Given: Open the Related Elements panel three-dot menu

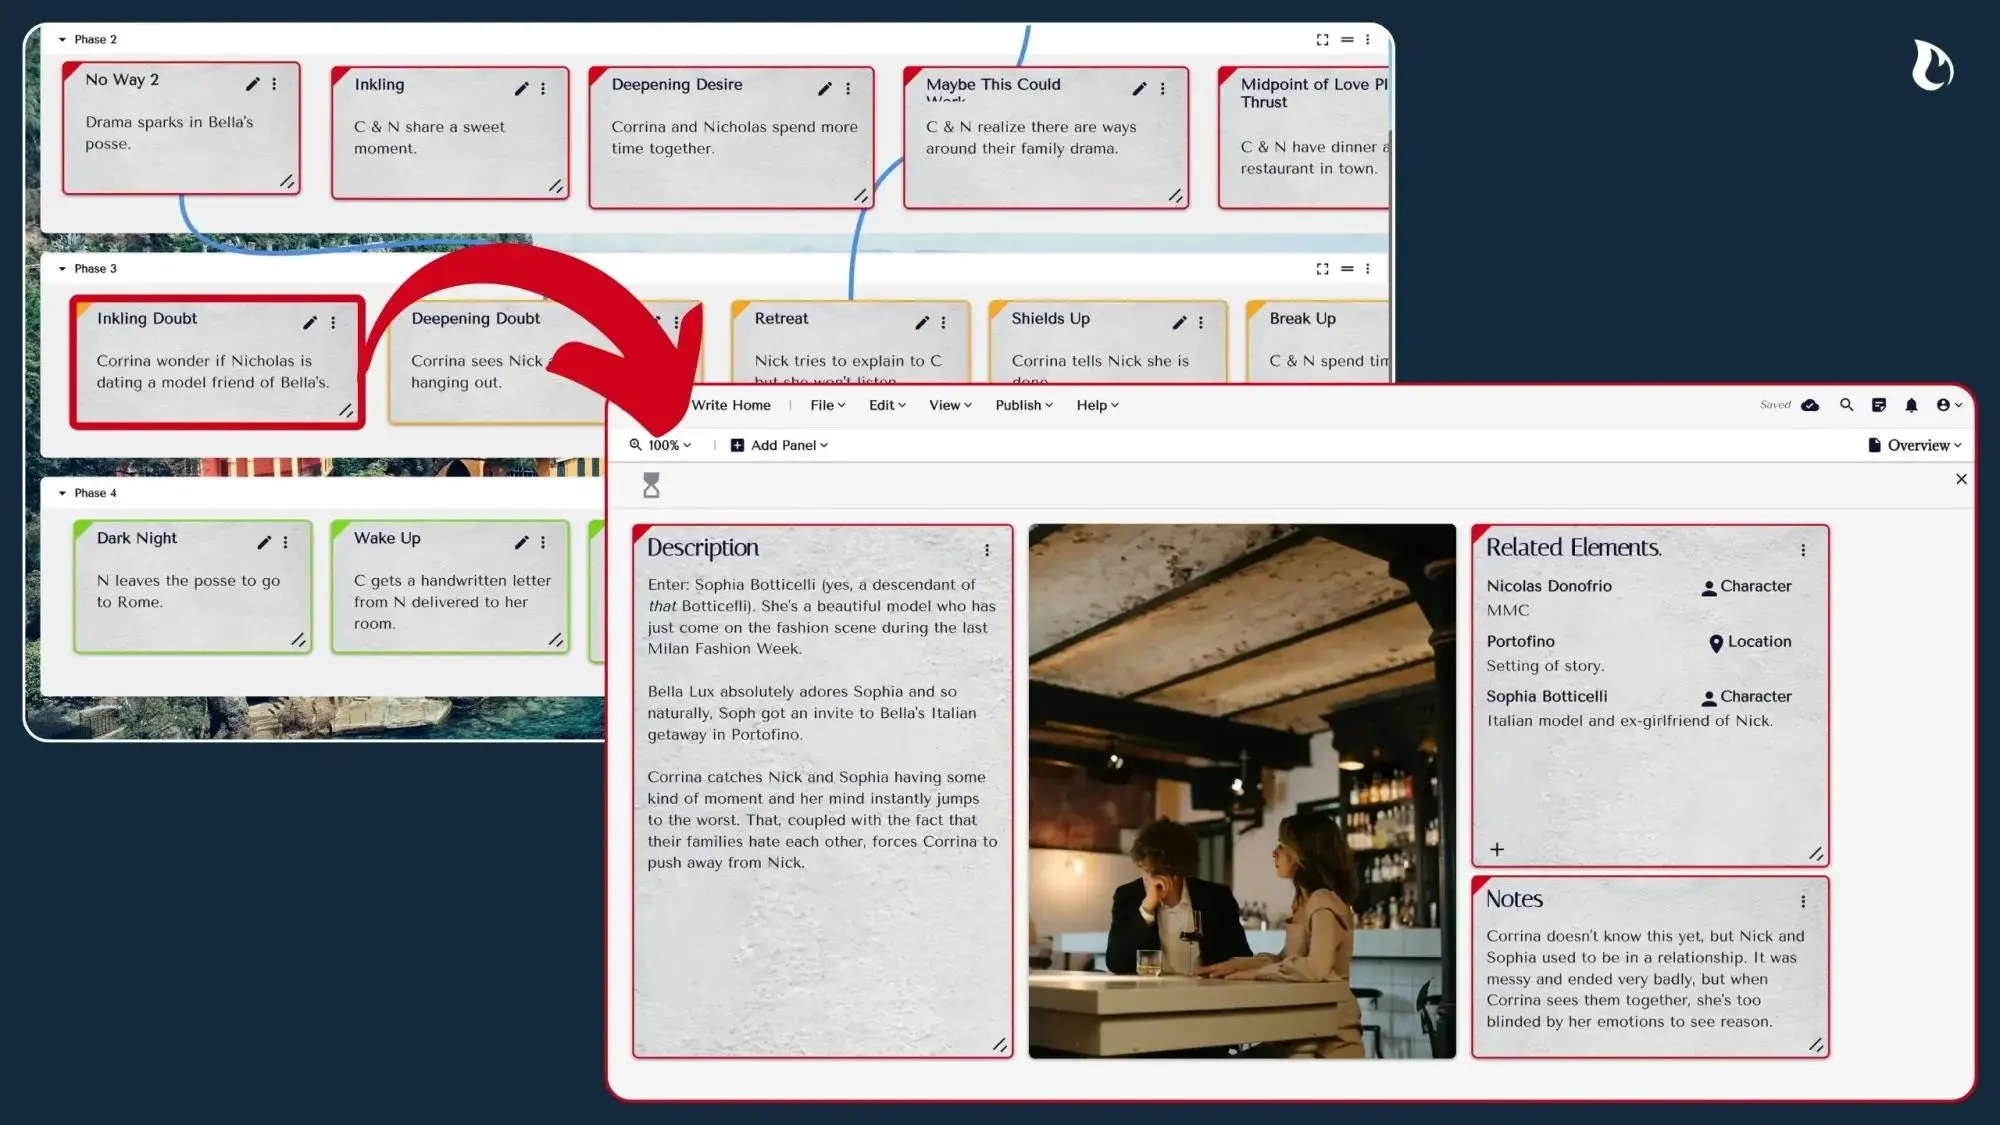Looking at the screenshot, I should coord(1803,550).
